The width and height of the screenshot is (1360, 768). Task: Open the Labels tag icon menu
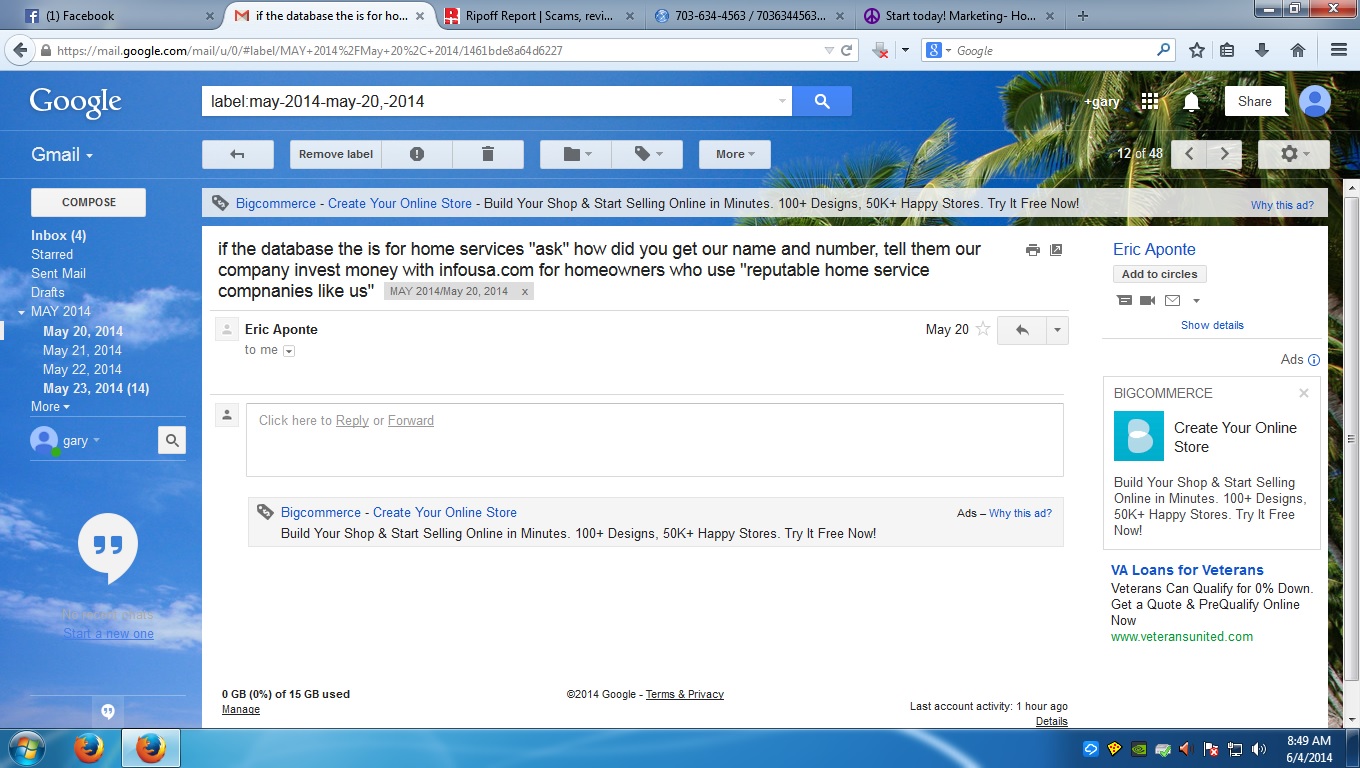tap(647, 154)
